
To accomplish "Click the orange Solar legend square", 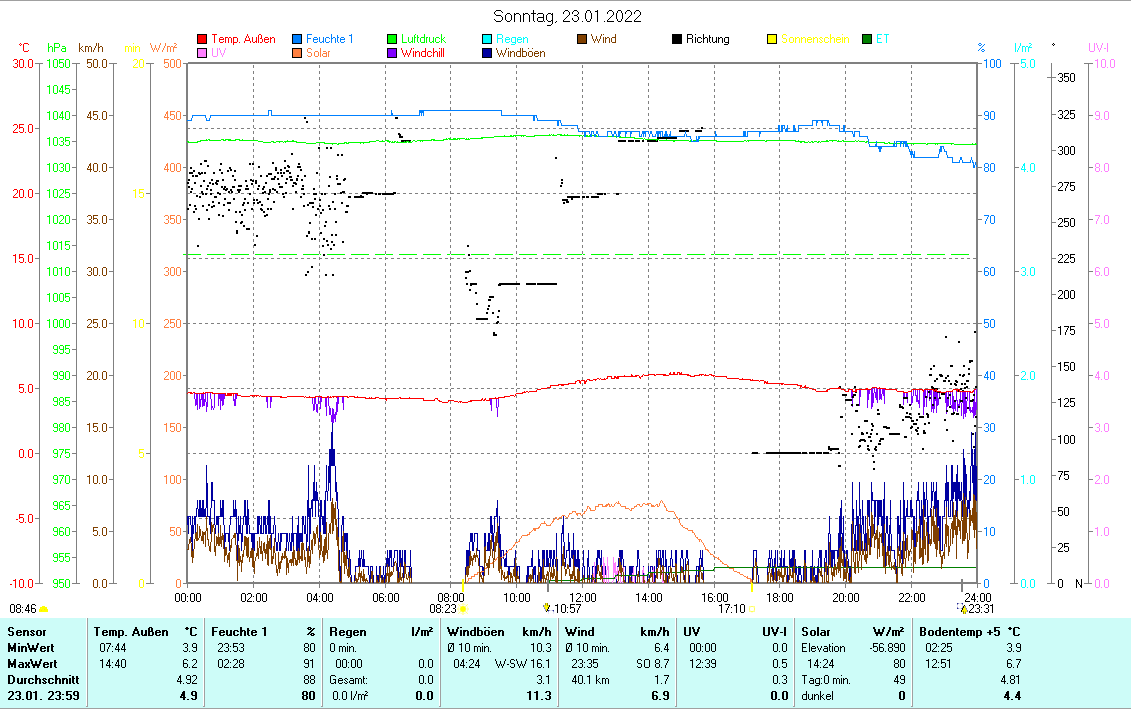I will point(297,54).
